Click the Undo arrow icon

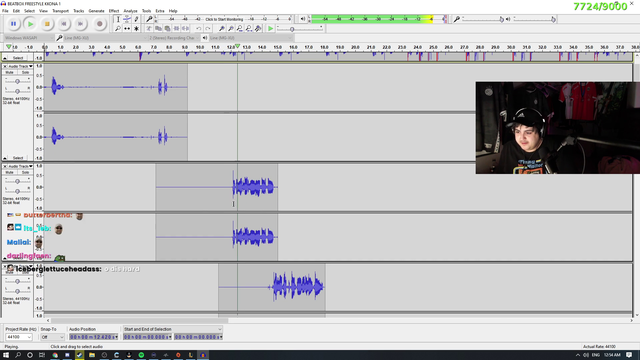[198, 29]
